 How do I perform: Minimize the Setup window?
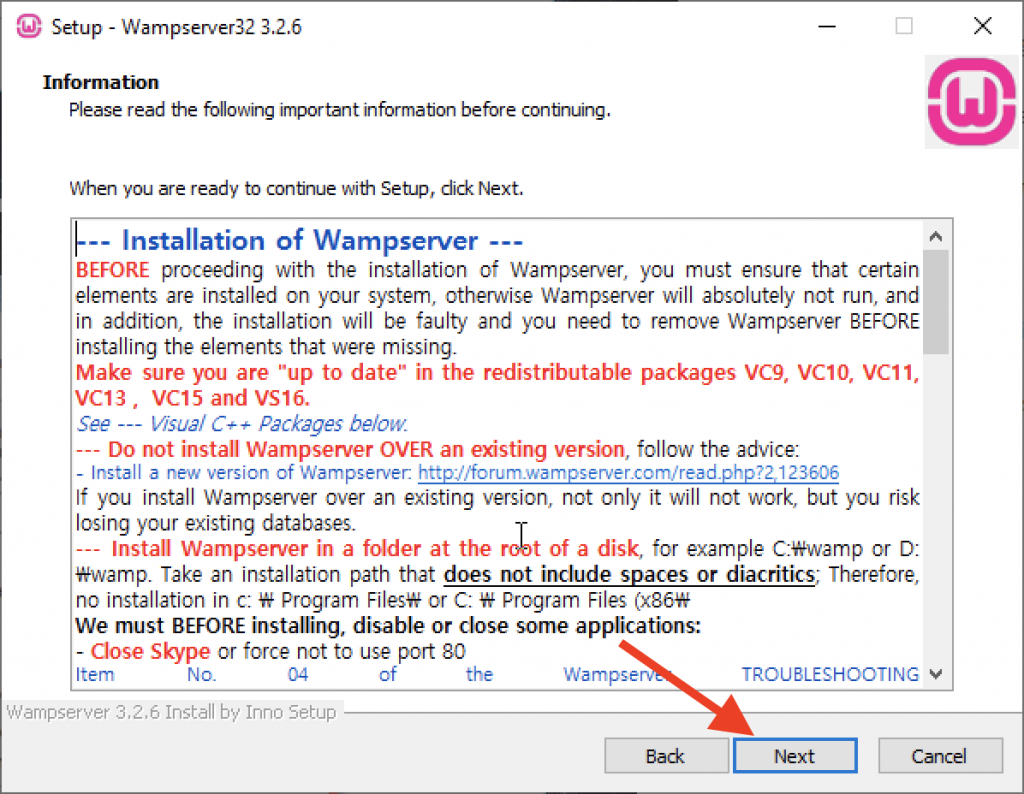(x=827, y=27)
